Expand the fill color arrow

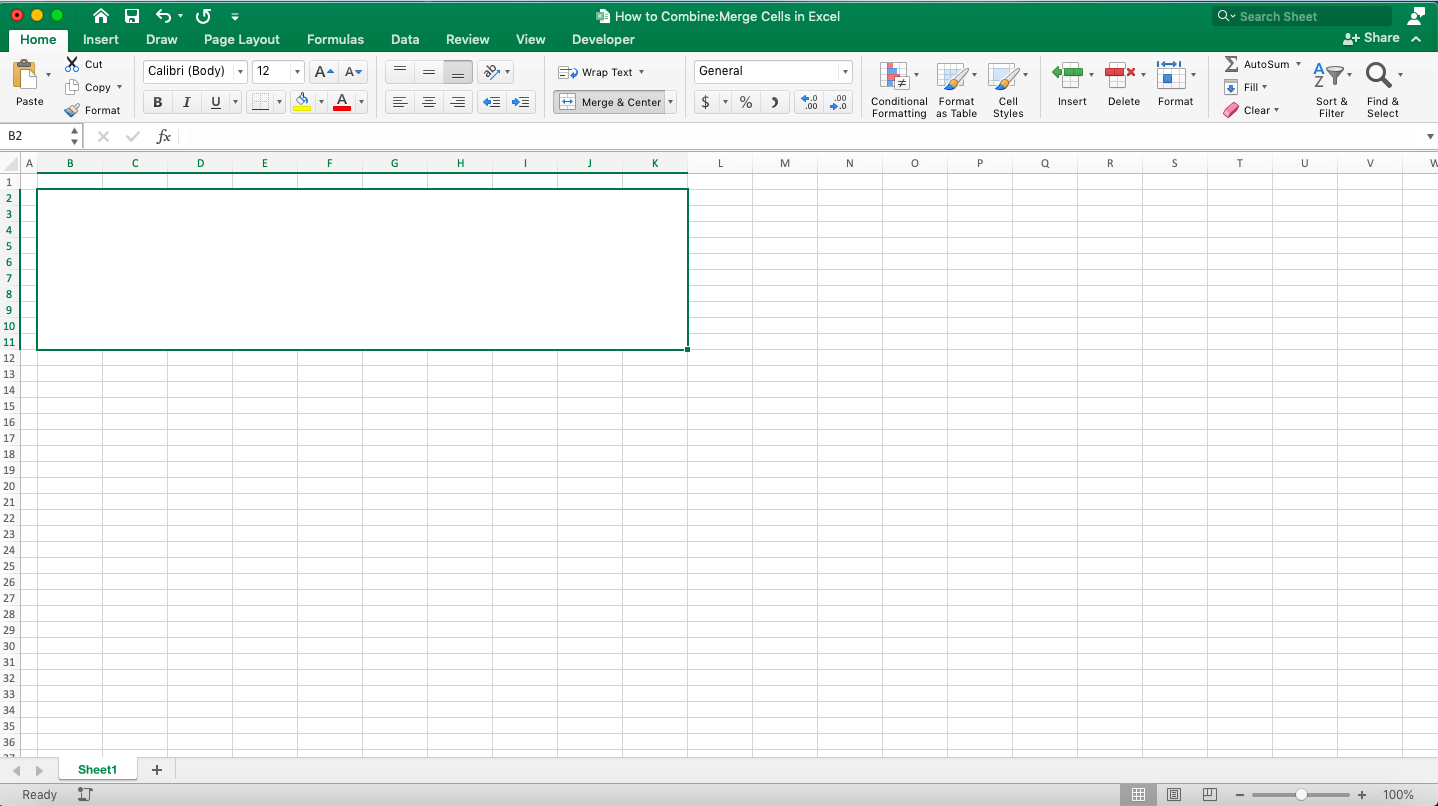[321, 102]
